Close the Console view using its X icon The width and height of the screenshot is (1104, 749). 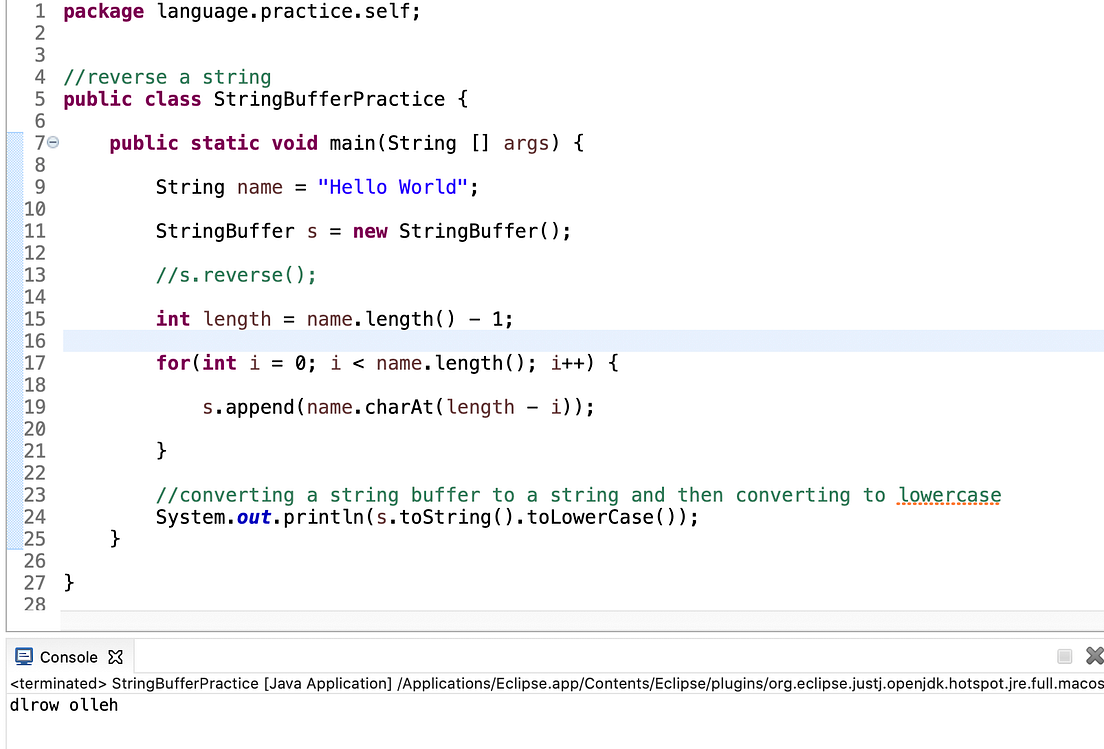point(115,657)
